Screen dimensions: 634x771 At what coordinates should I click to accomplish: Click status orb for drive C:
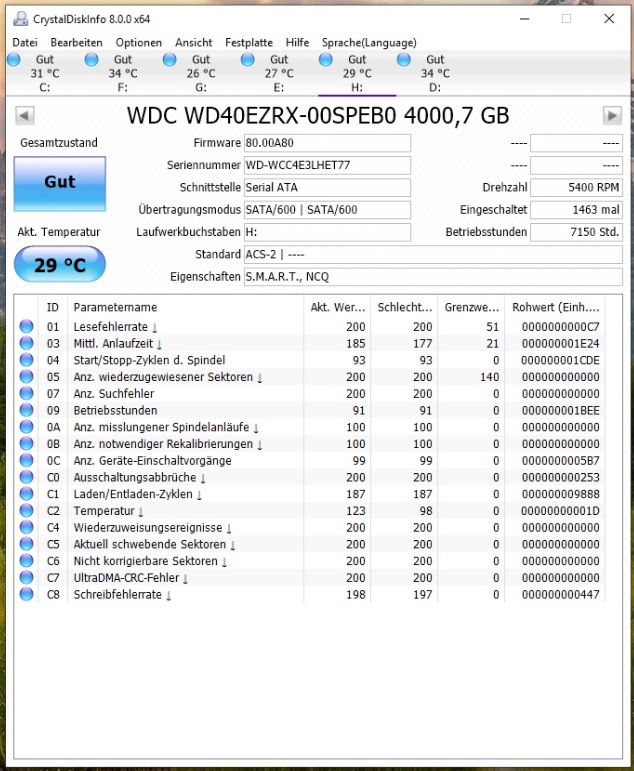tap(14, 60)
